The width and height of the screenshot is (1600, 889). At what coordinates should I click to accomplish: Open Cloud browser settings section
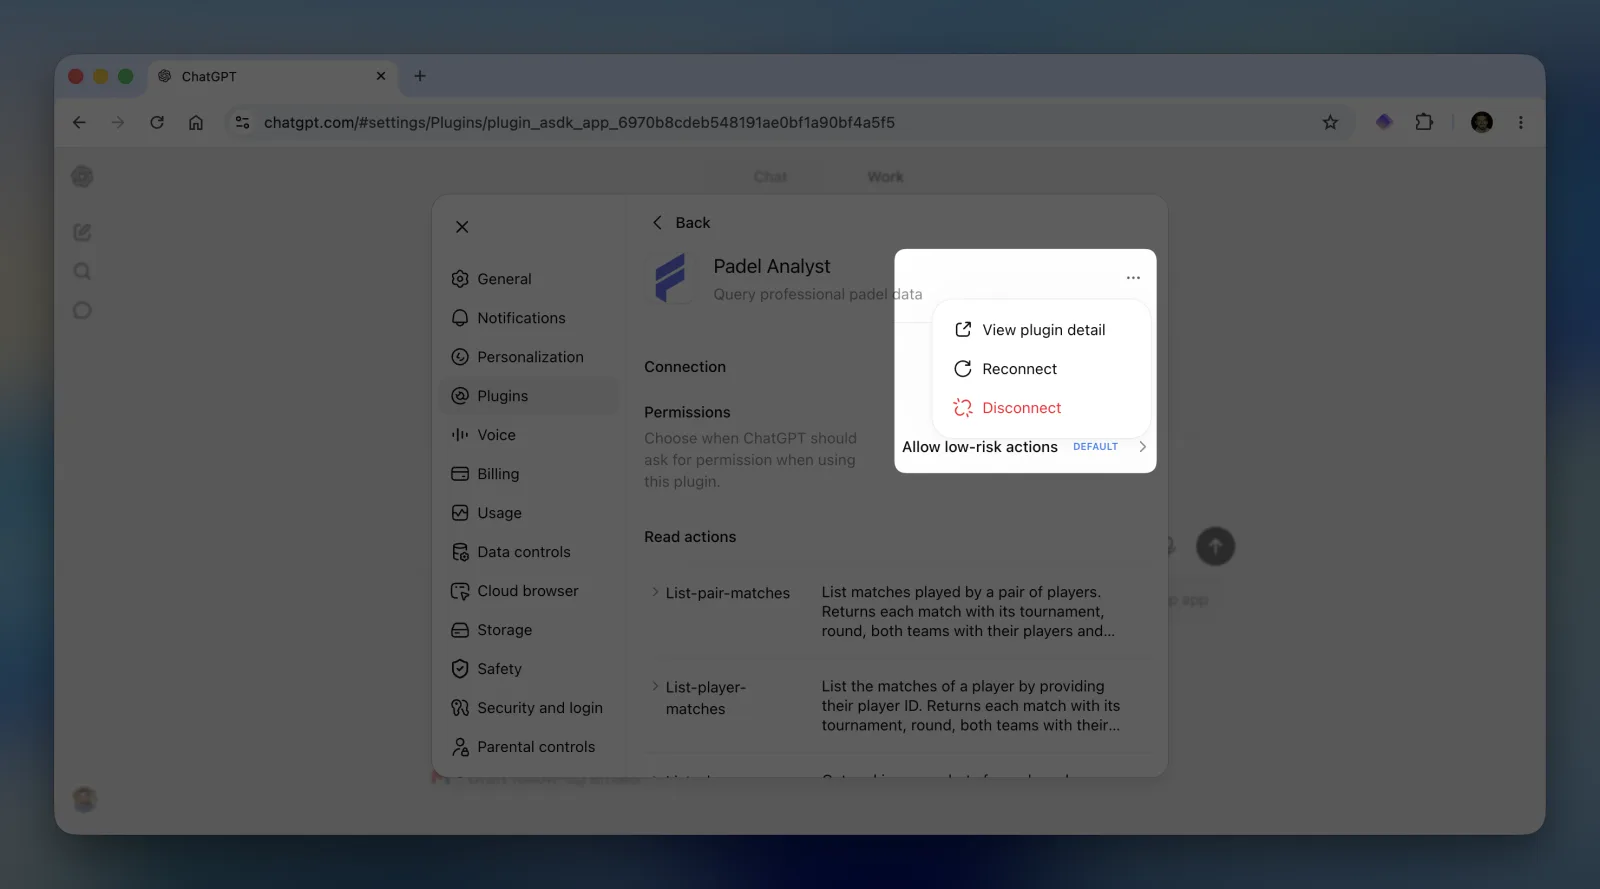point(529,591)
